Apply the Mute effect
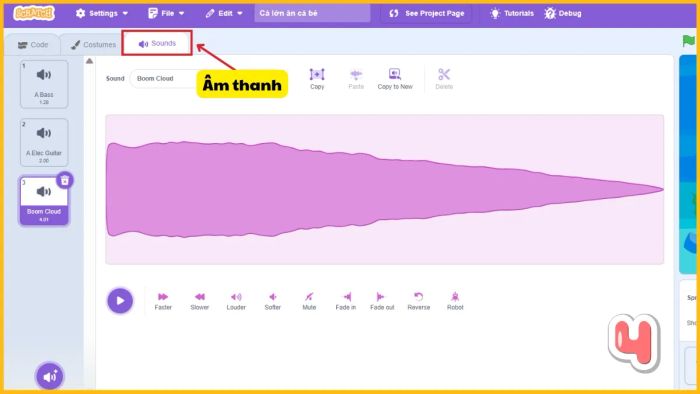The width and height of the screenshot is (700, 394). point(309,301)
